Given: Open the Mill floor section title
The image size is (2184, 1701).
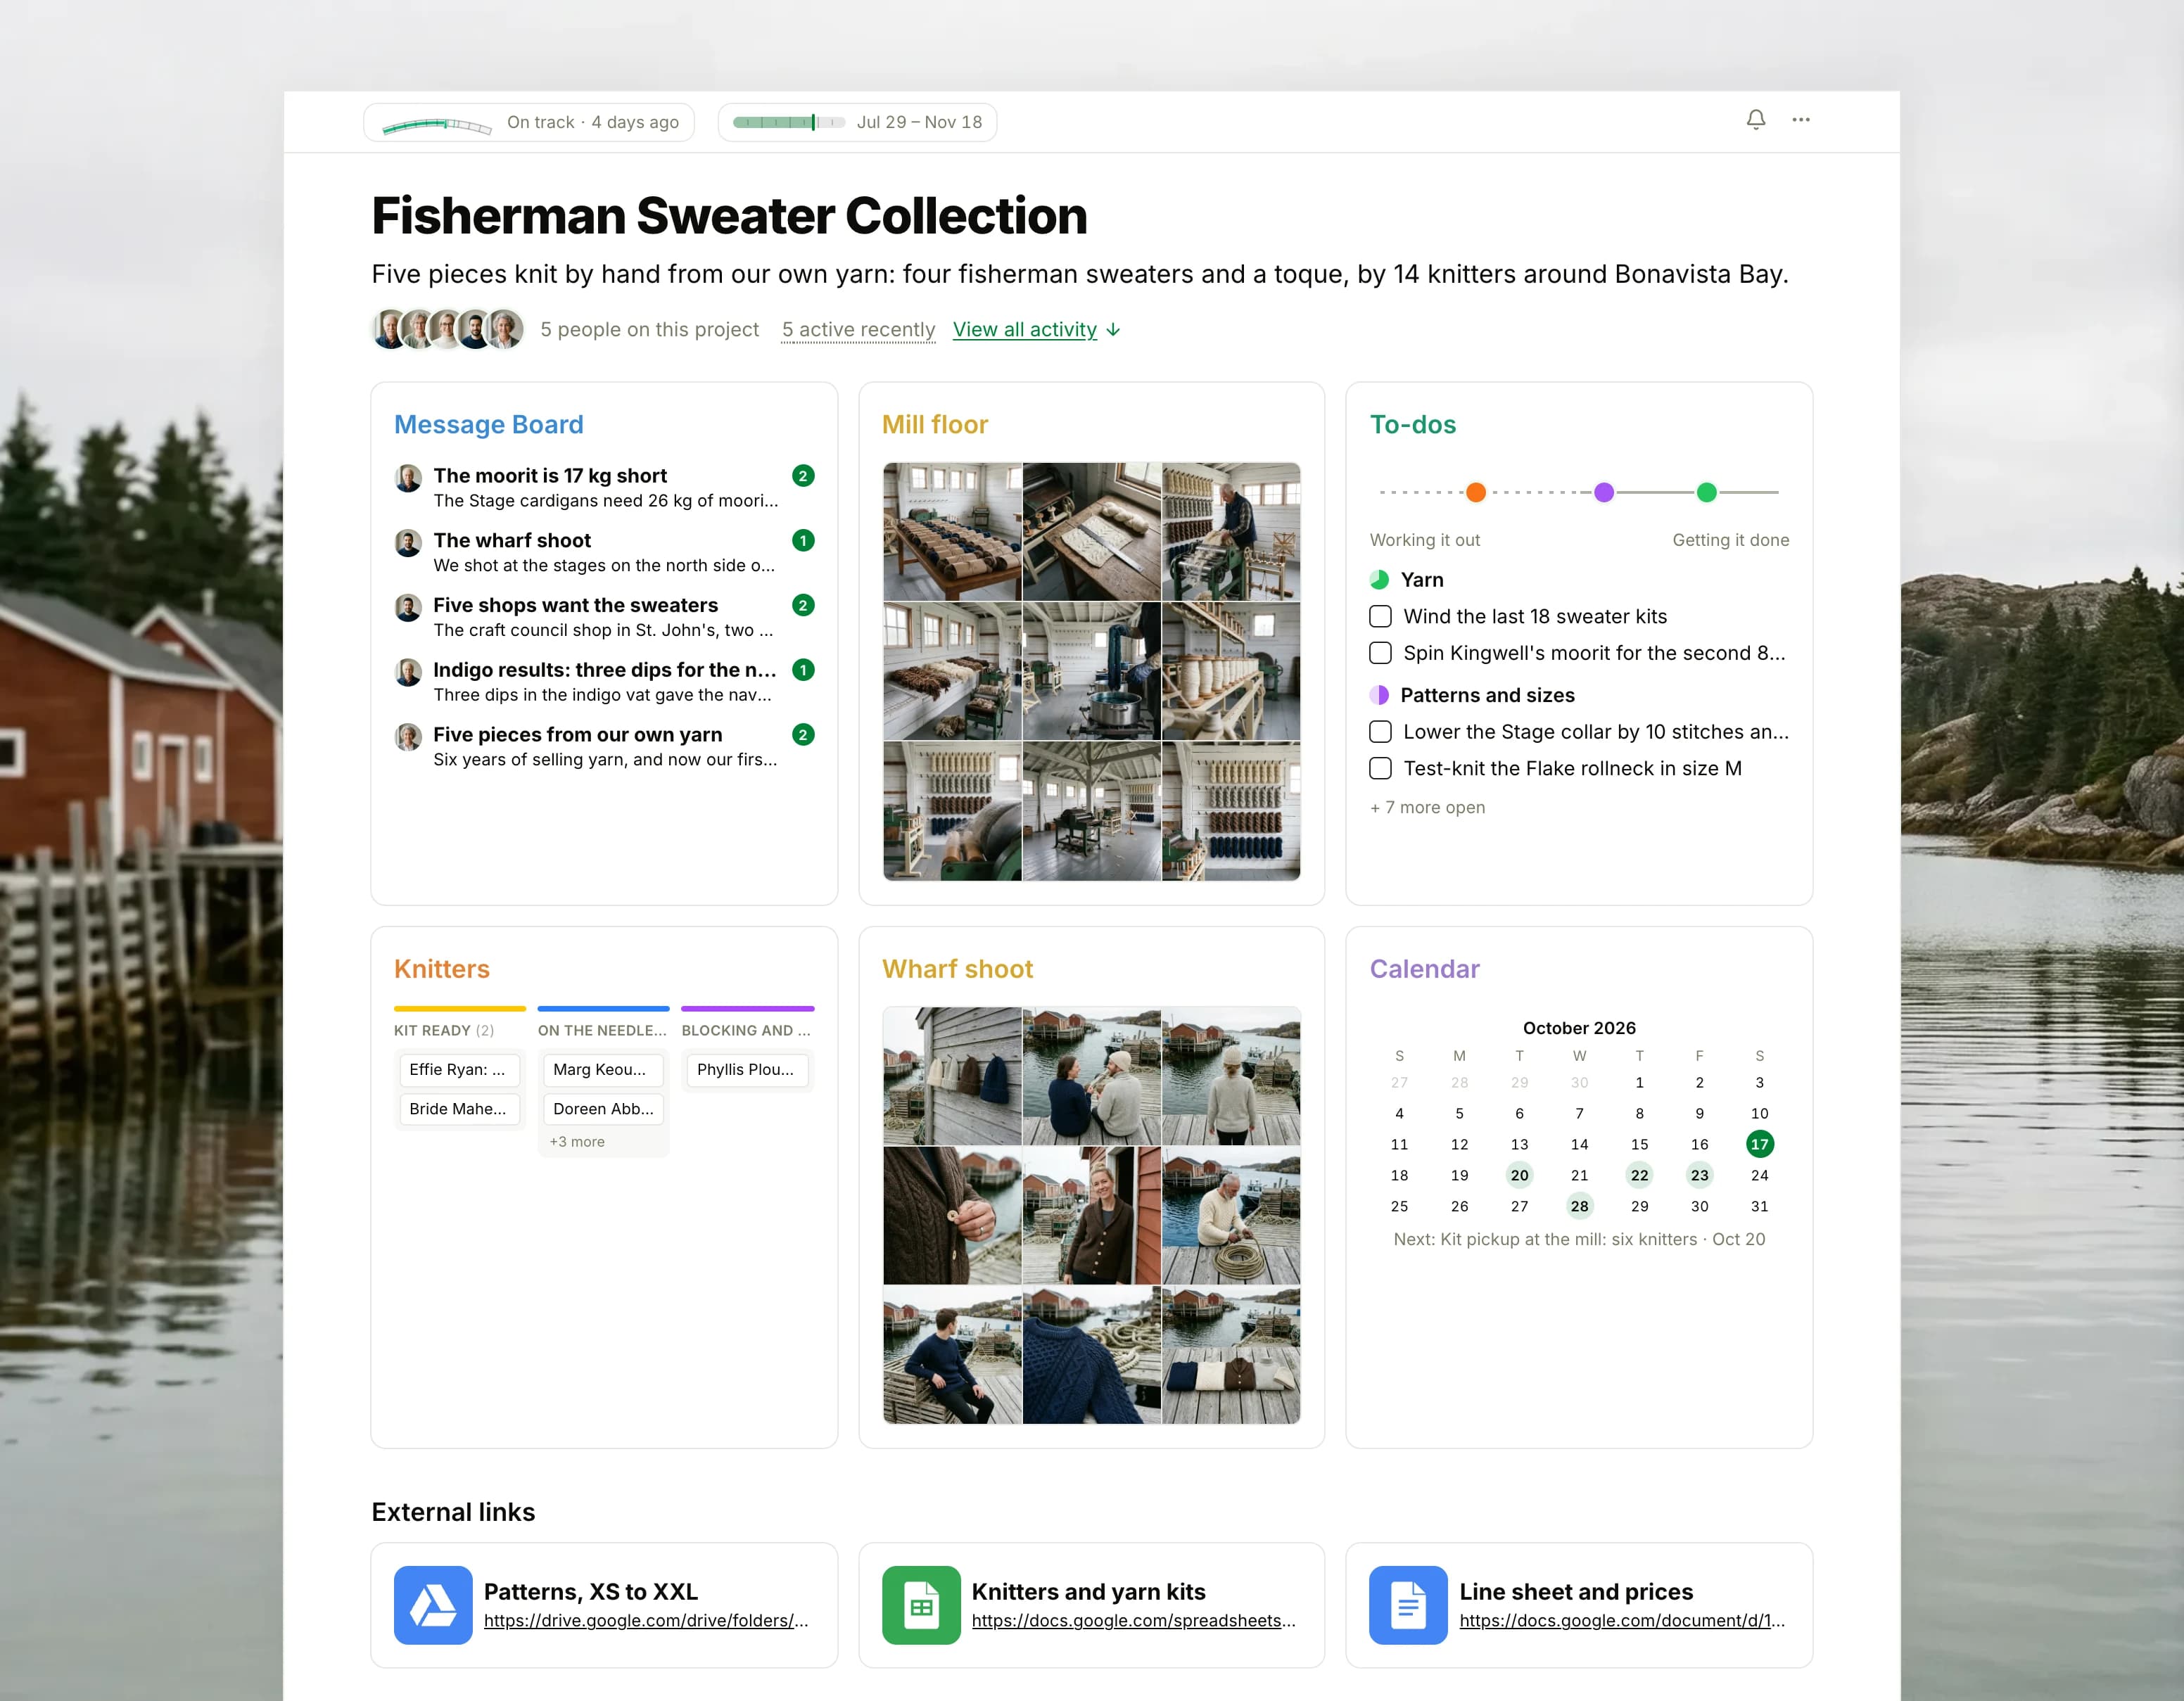Looking at the screenshot, I should coord(934,424).
